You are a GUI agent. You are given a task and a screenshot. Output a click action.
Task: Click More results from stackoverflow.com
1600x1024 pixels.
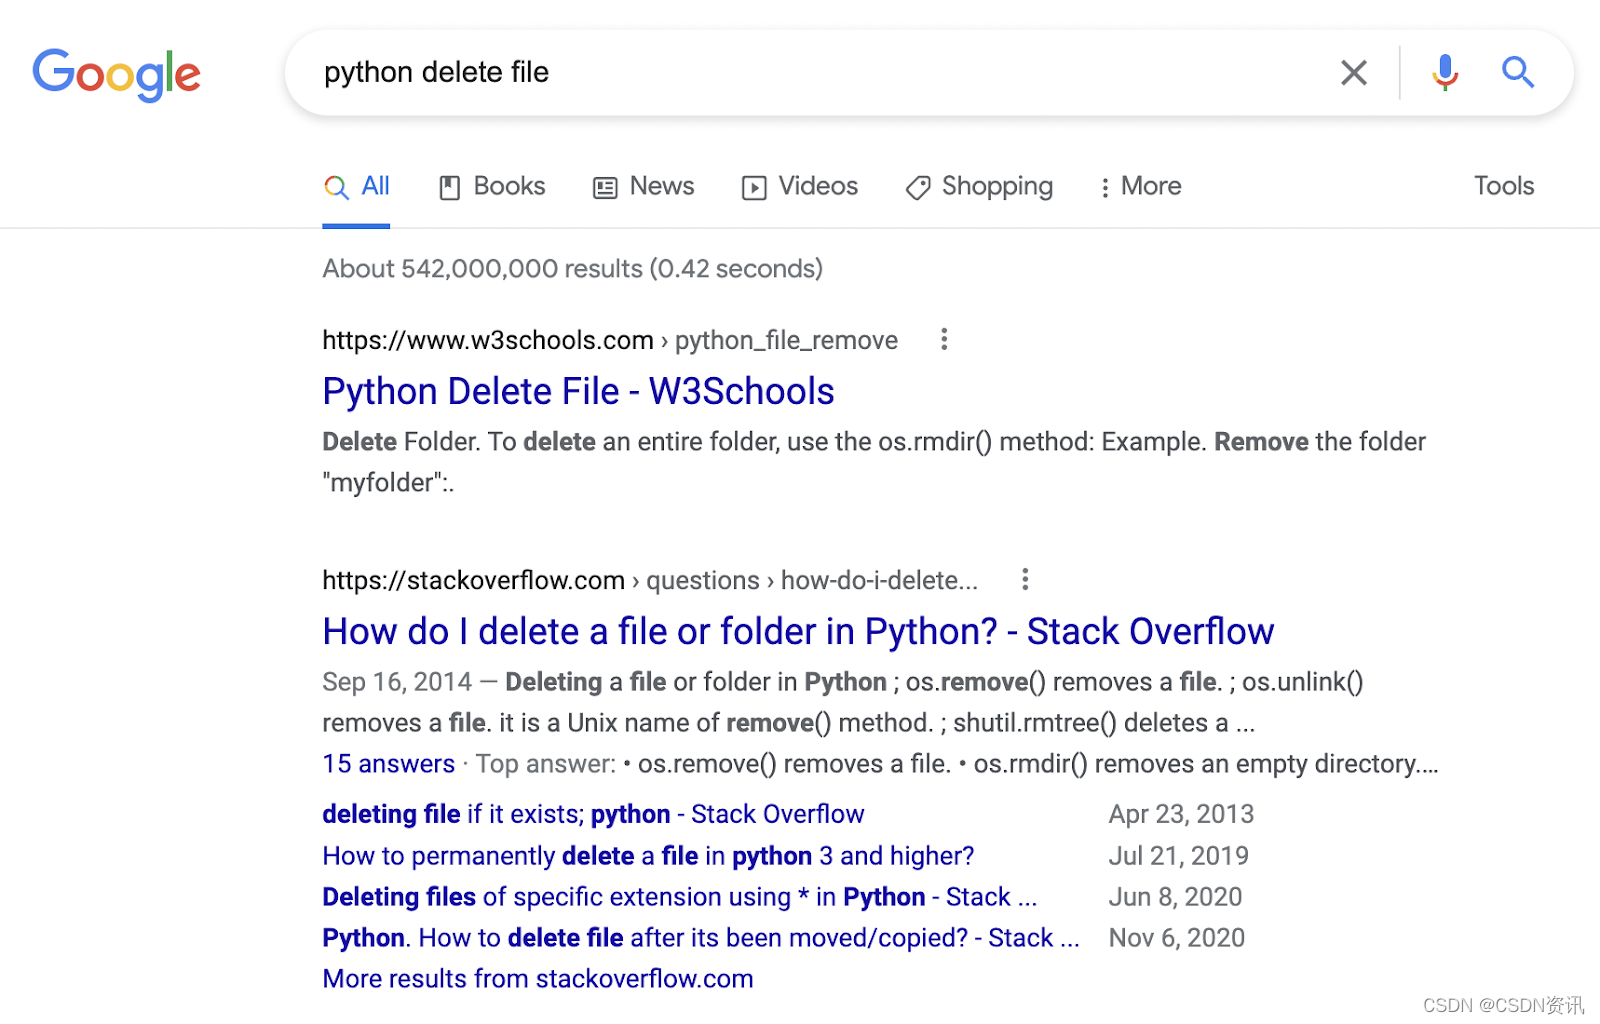[x=538, y=979]
